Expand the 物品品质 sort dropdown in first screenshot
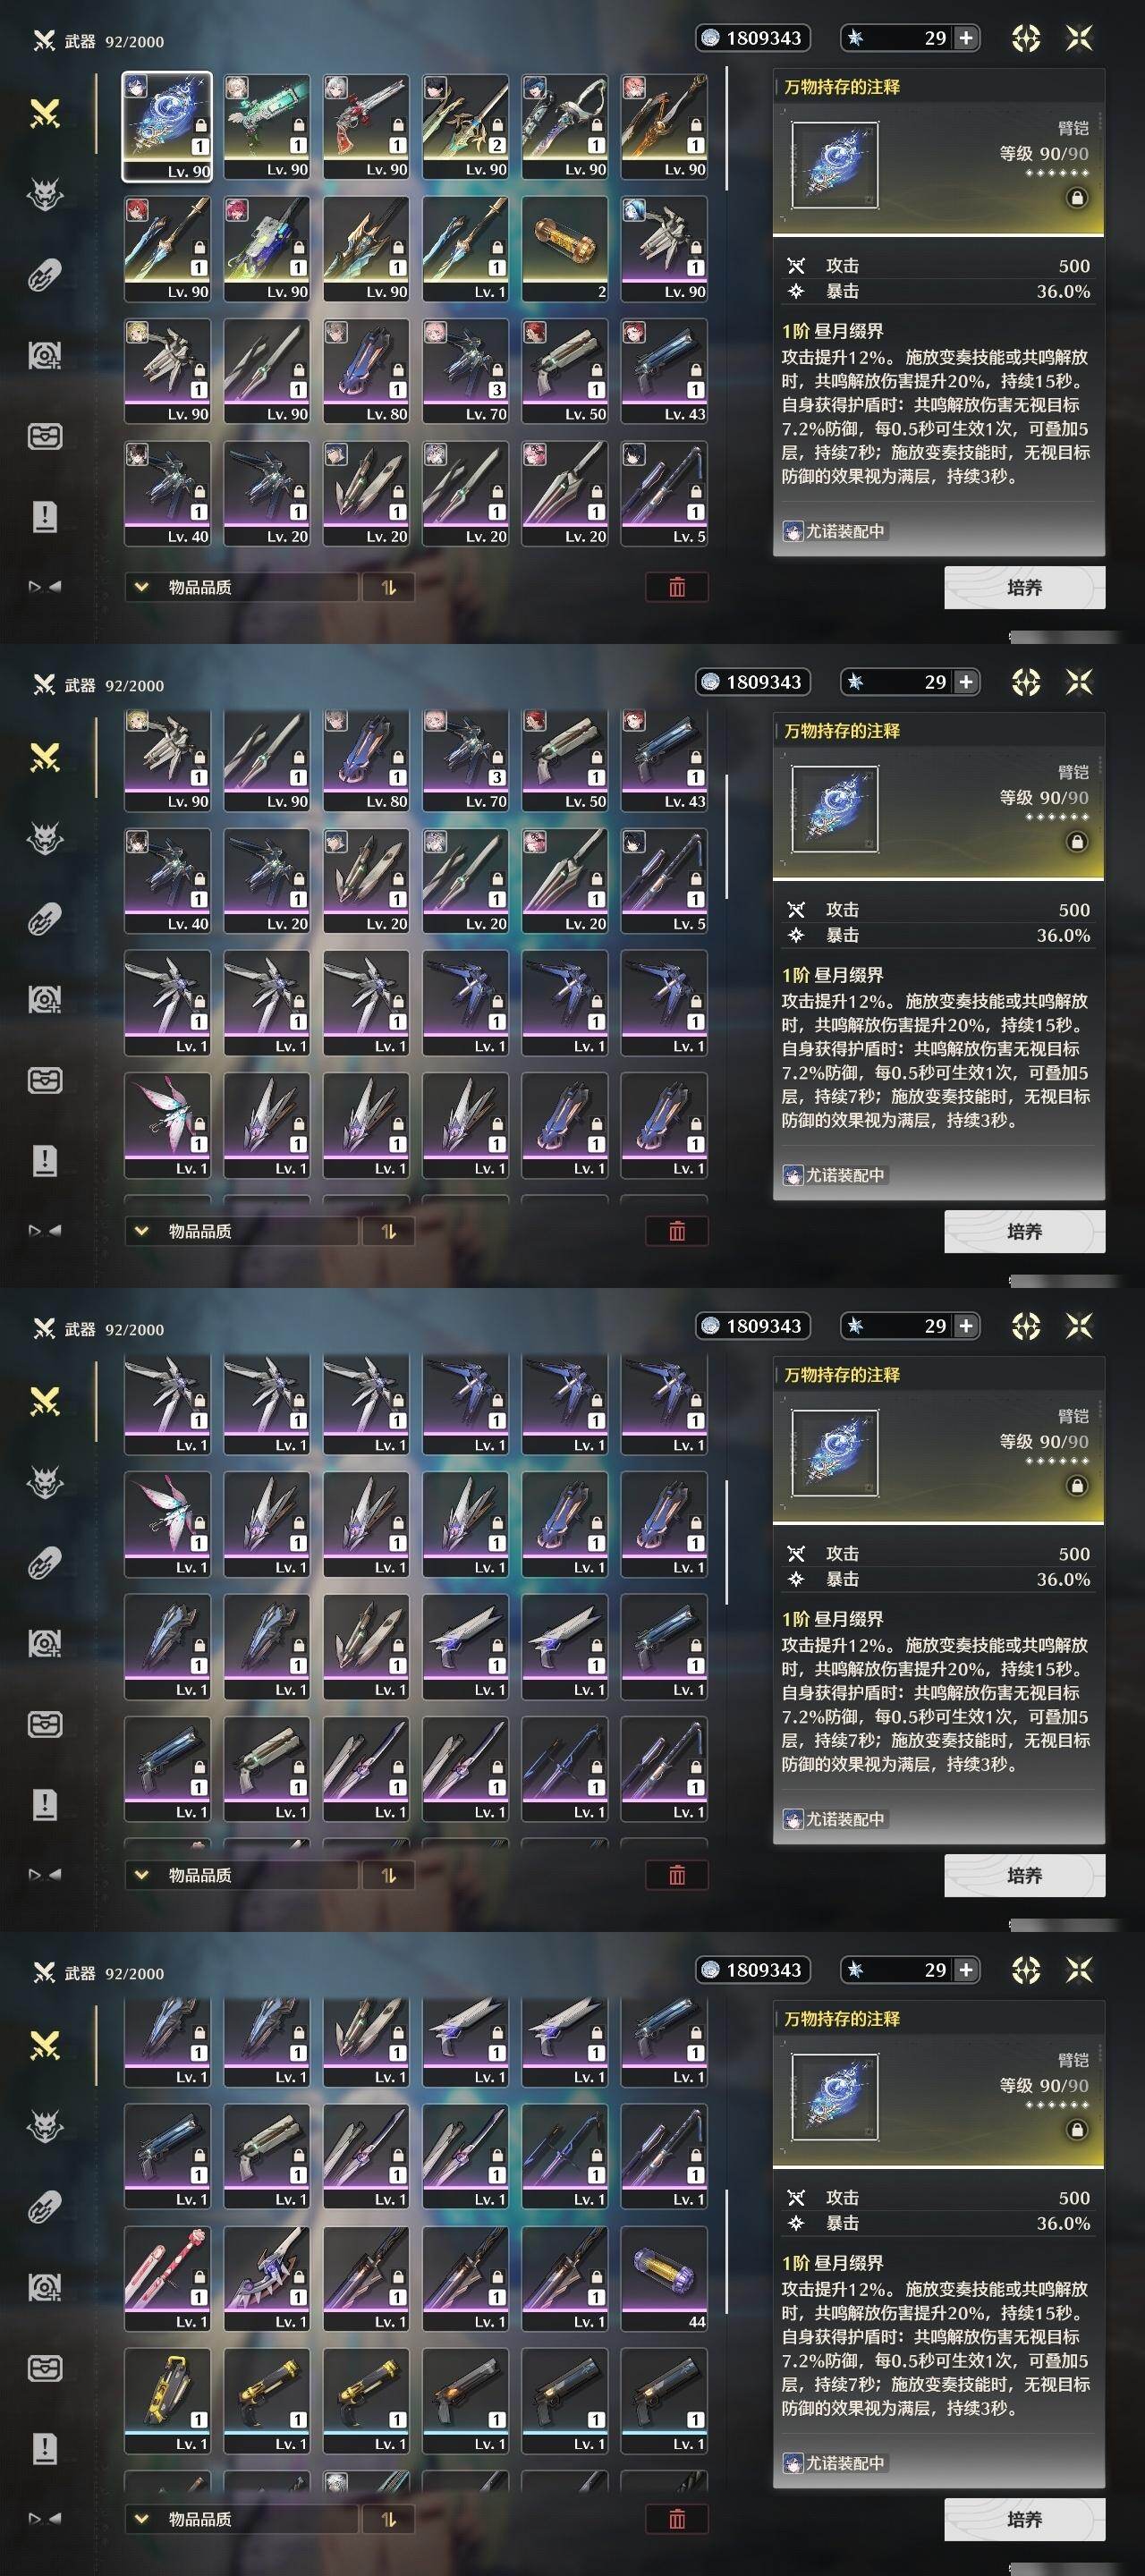 [241, 587]
